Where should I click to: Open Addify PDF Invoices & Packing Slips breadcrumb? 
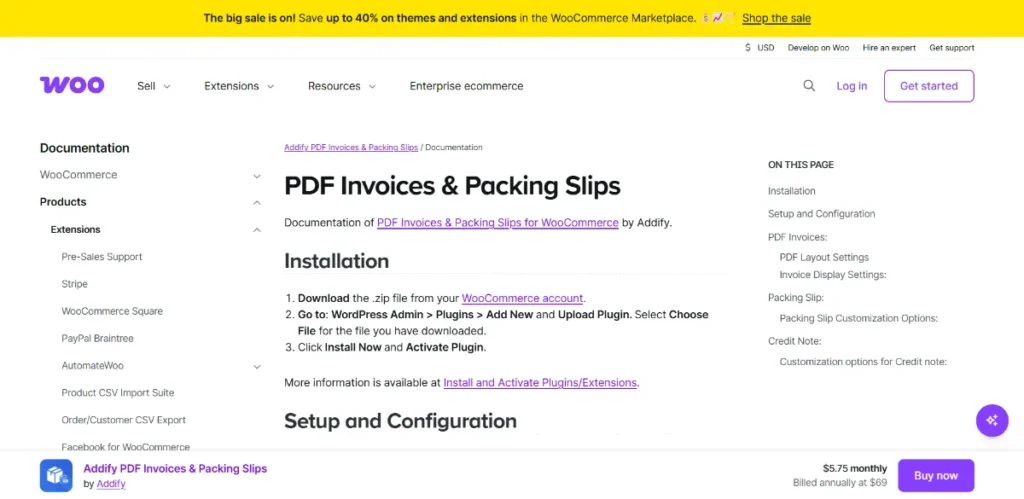click(x=351, y=147)
